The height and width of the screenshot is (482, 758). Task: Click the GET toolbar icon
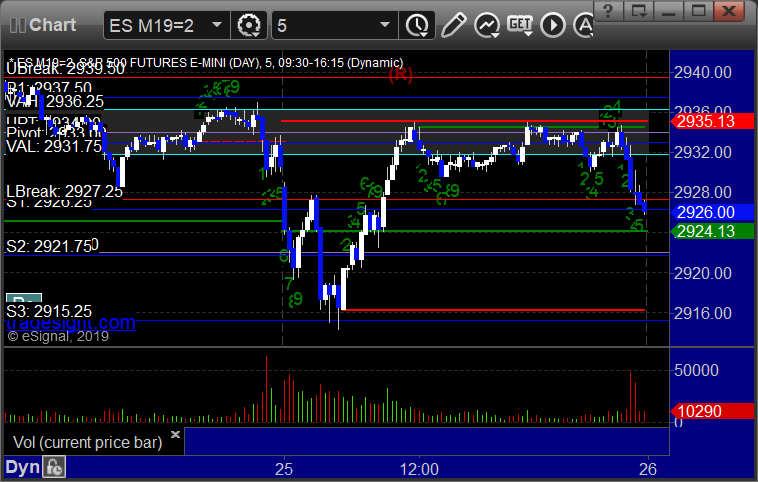[520, 25]
